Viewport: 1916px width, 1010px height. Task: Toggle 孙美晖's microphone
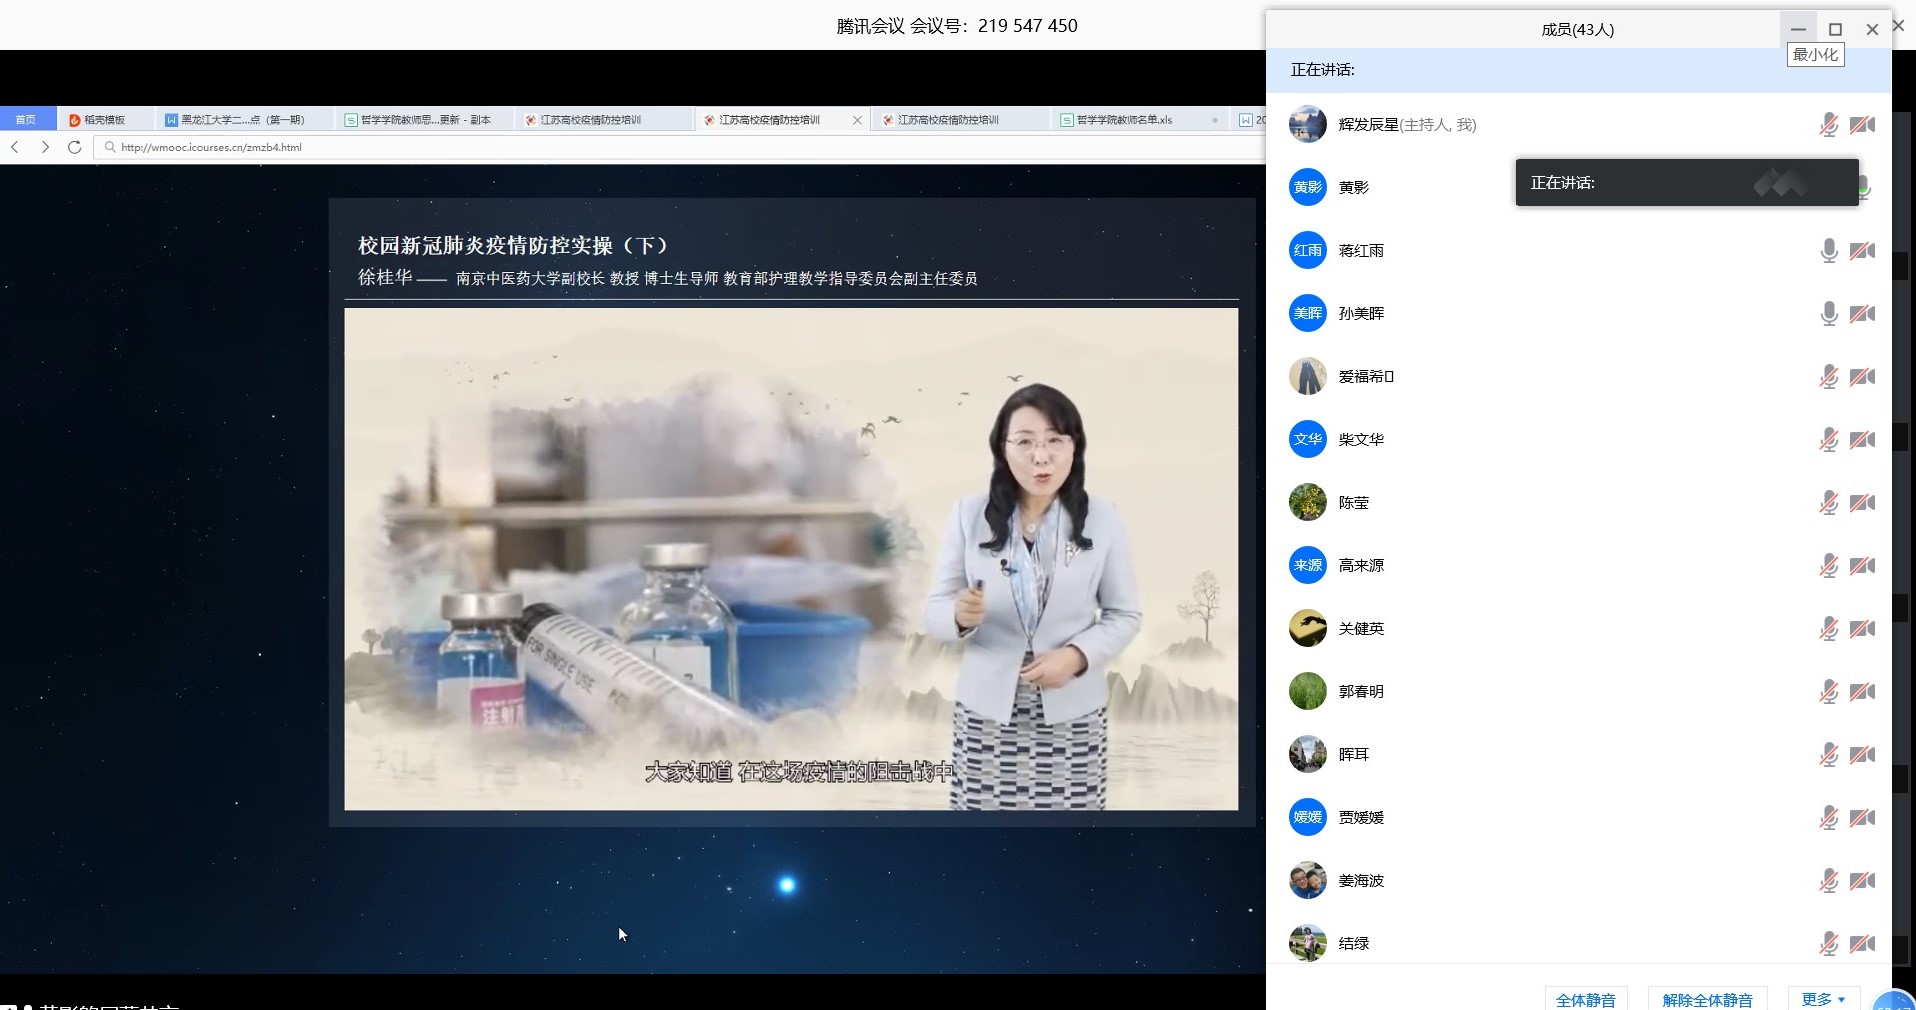pos(1828,314)
